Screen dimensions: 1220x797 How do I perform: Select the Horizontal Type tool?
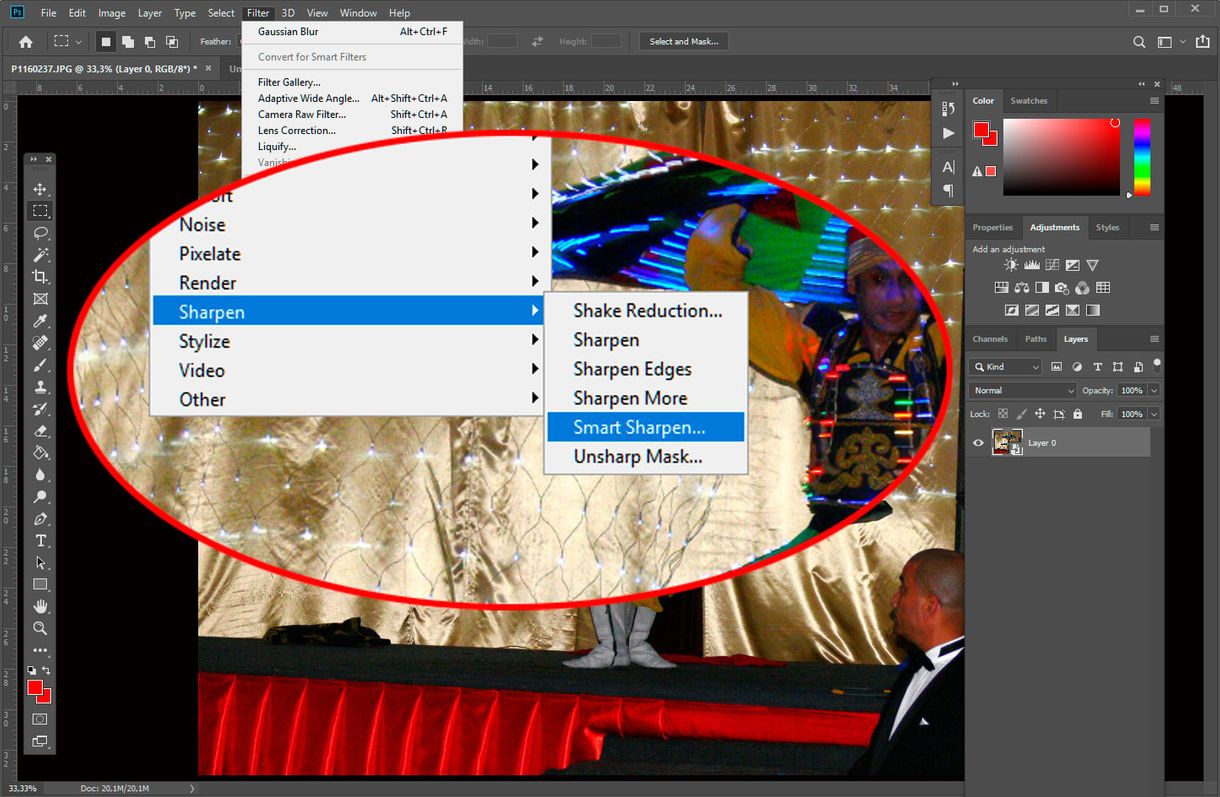click(x=40, y=541)
